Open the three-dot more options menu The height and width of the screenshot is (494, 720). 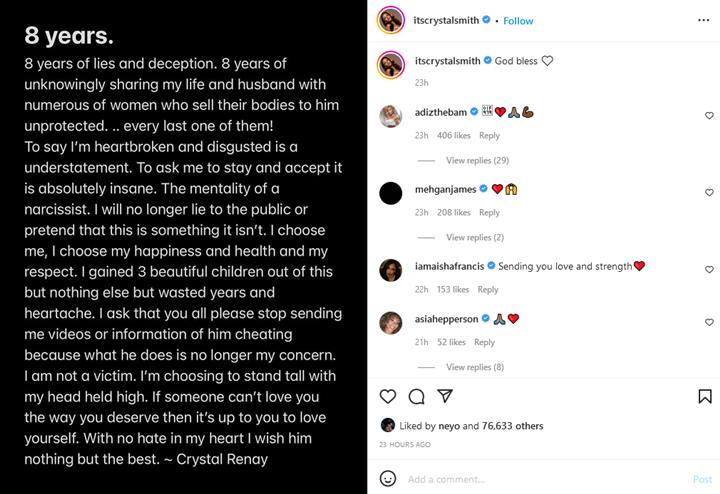703,20
